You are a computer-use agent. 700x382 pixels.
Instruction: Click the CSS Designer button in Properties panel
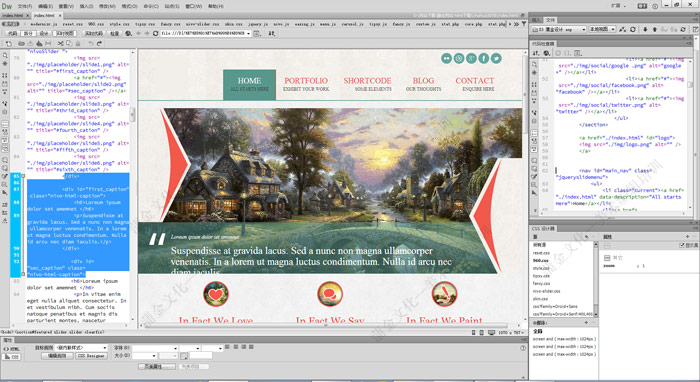click(x=91, y=356)
